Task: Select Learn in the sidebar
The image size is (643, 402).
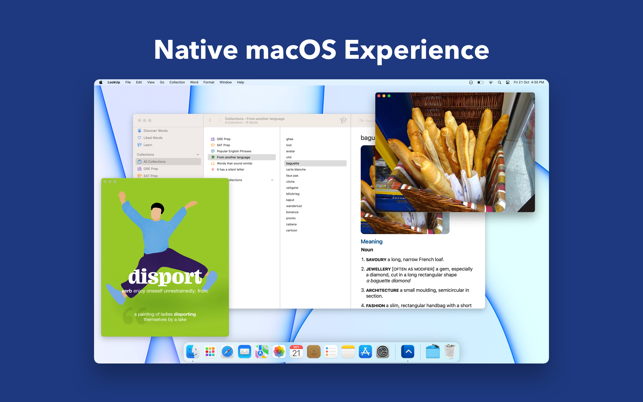Action: [168, 145]
